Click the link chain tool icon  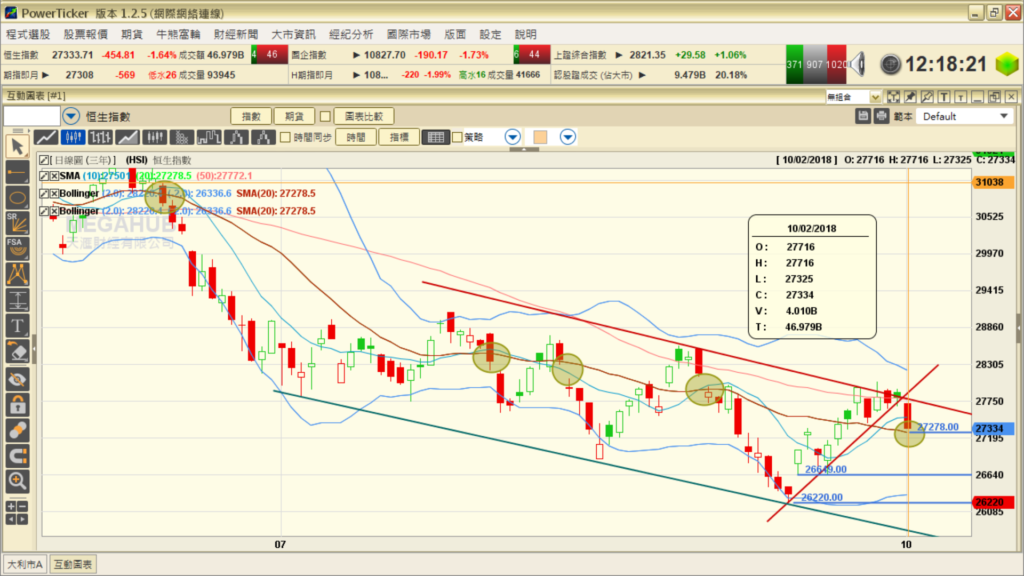(18, 430)
